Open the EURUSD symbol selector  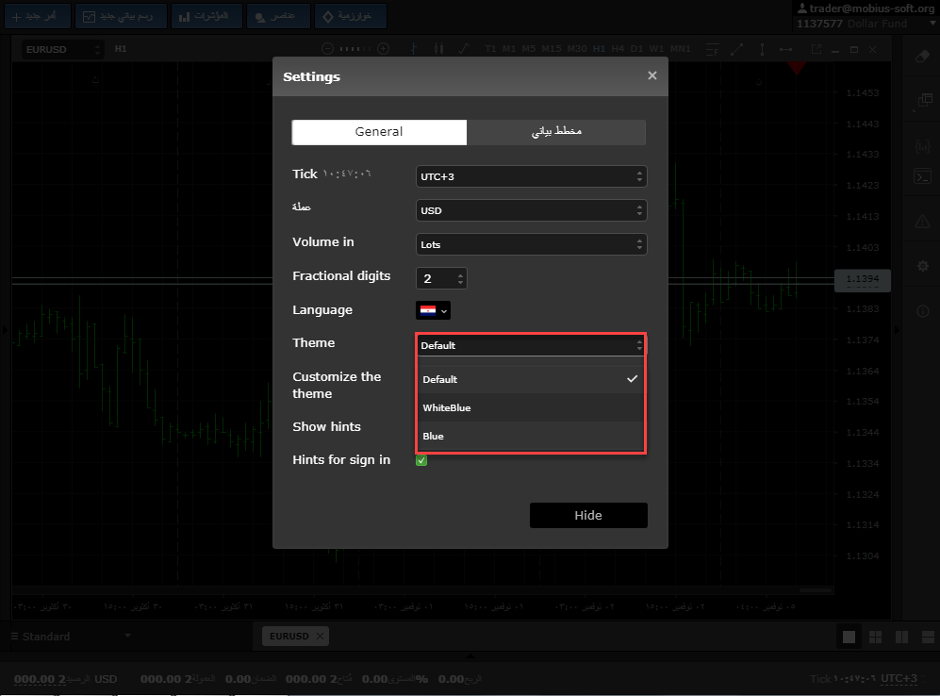pos(62,49)
